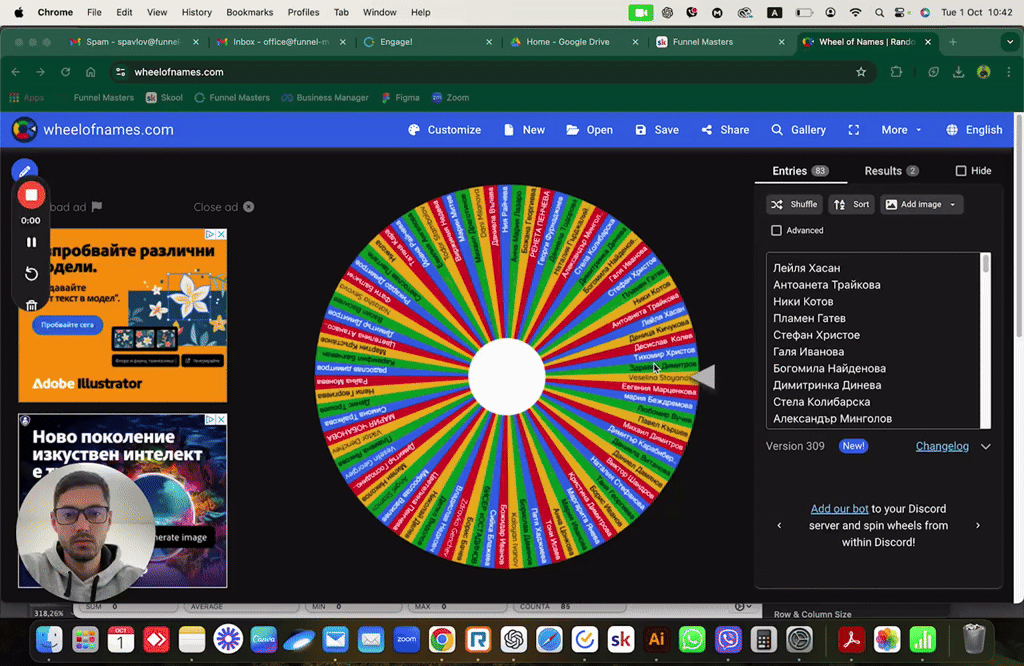1024x666 pixels.
Task: Delete the recording with trash icon
Action: (31, 305)
